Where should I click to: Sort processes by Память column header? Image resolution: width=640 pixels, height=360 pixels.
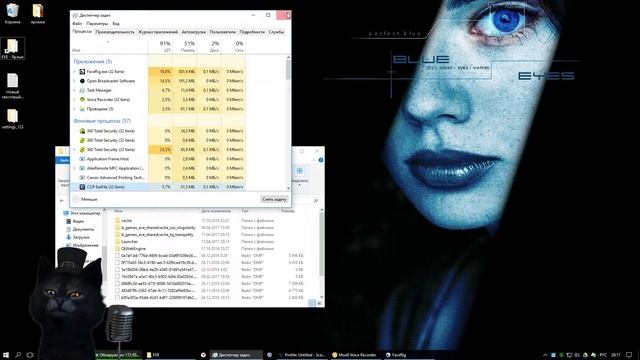(x=185, y=47)
